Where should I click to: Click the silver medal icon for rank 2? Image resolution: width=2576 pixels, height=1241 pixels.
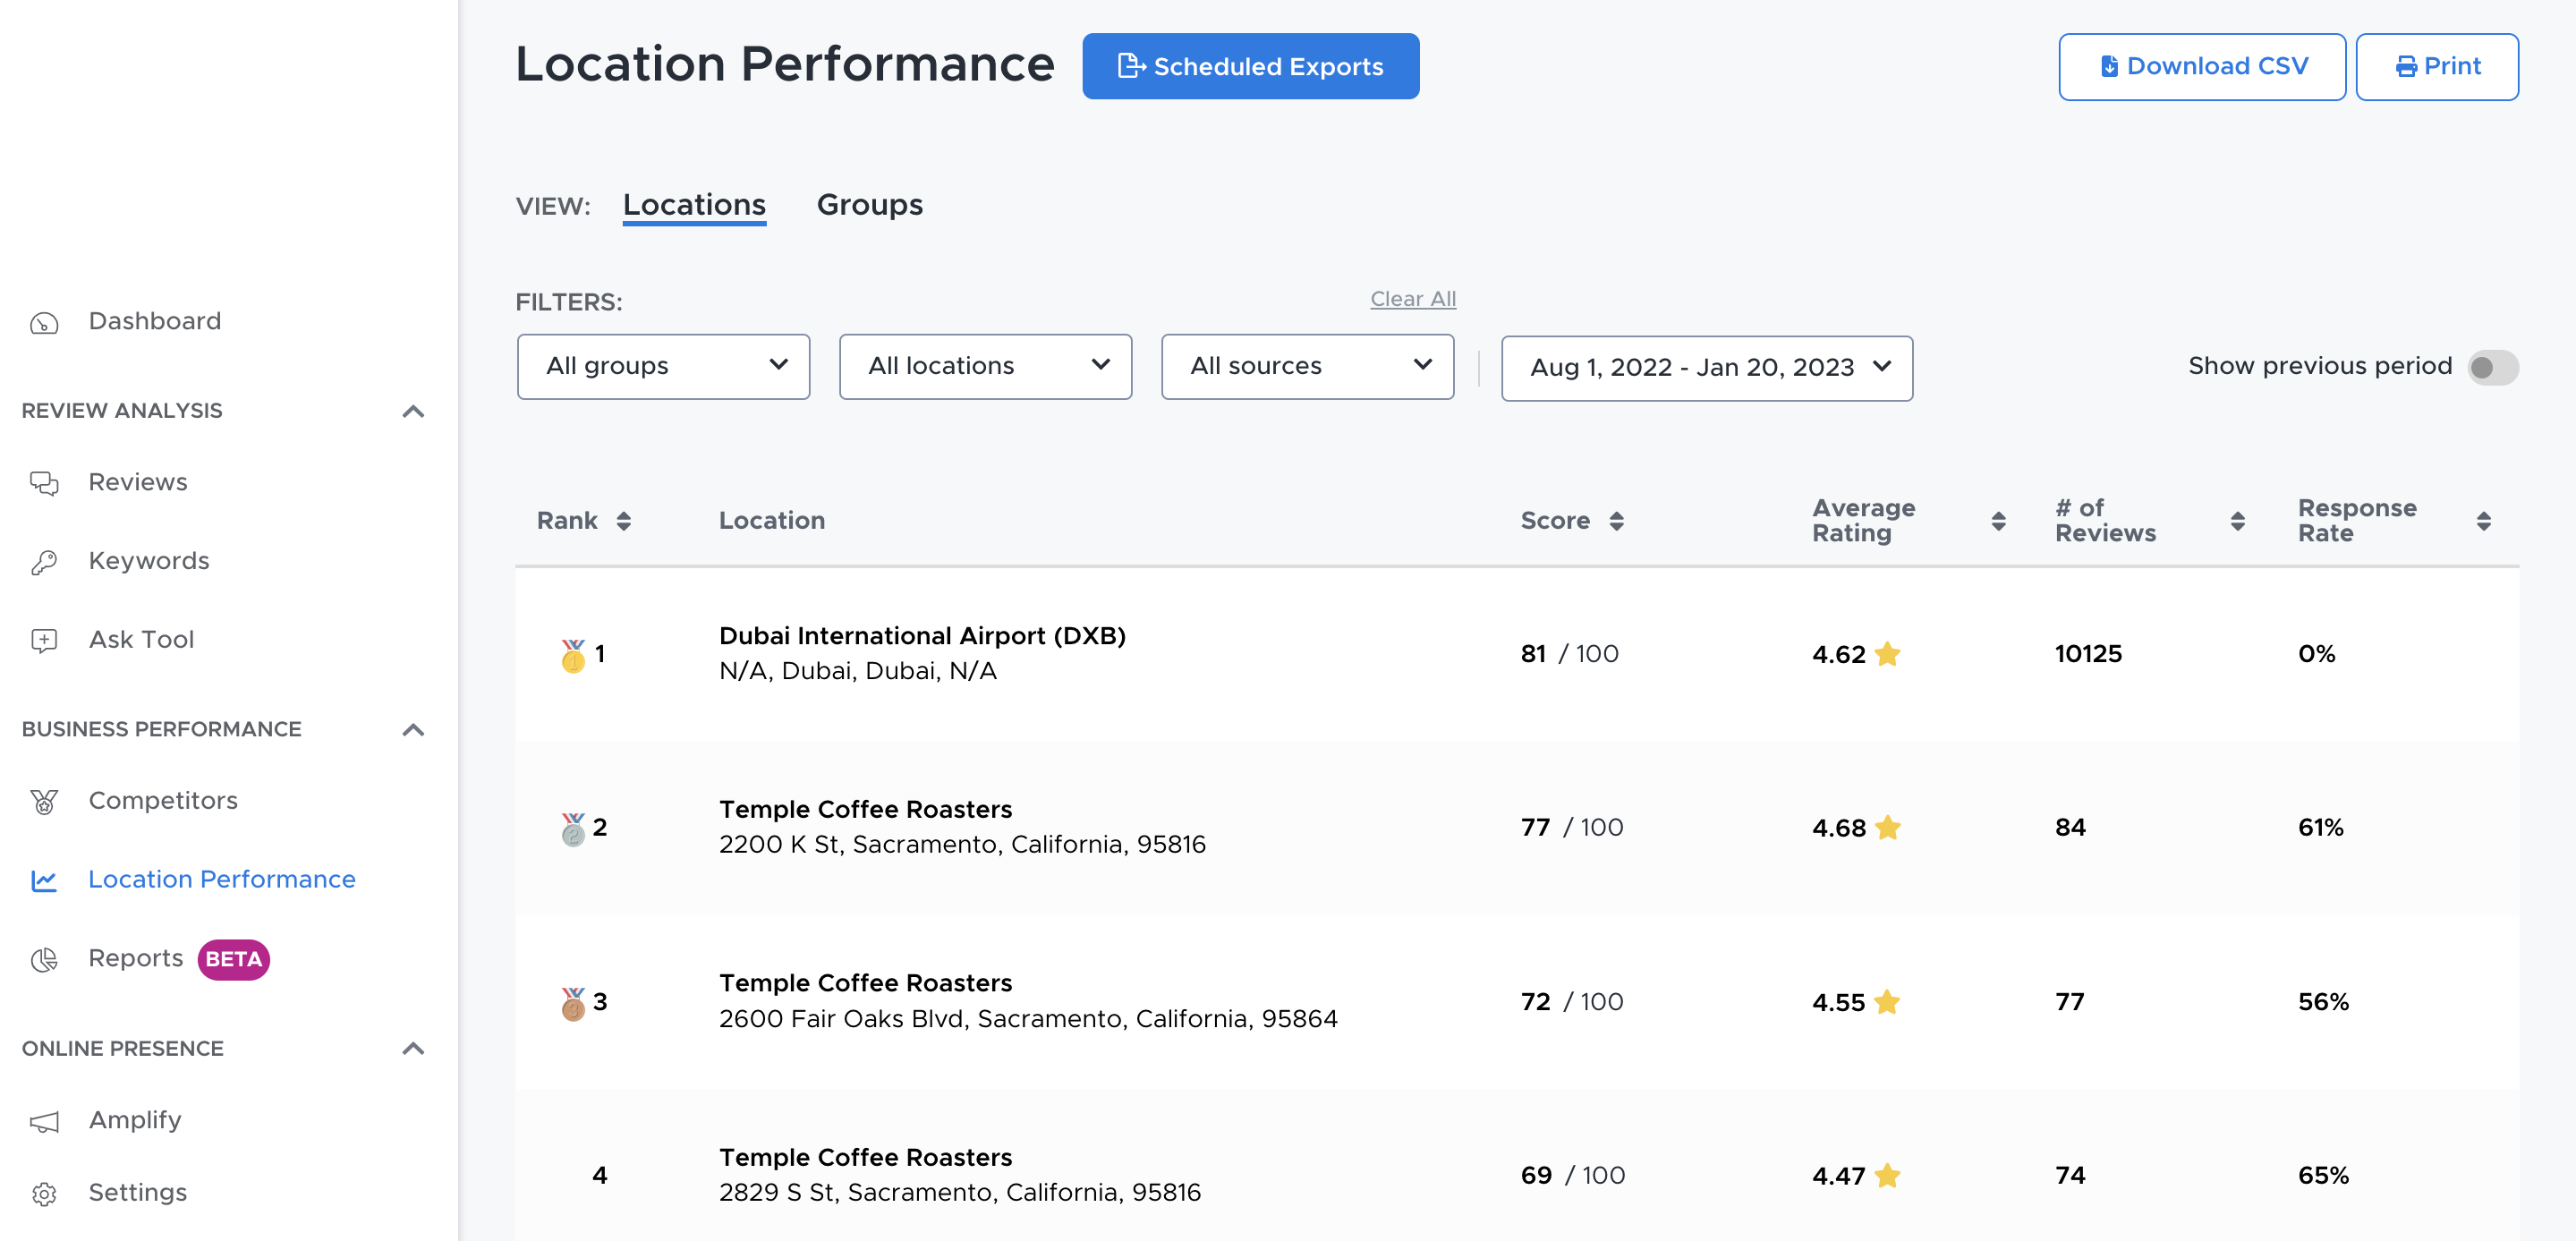[x=573, y=829]
